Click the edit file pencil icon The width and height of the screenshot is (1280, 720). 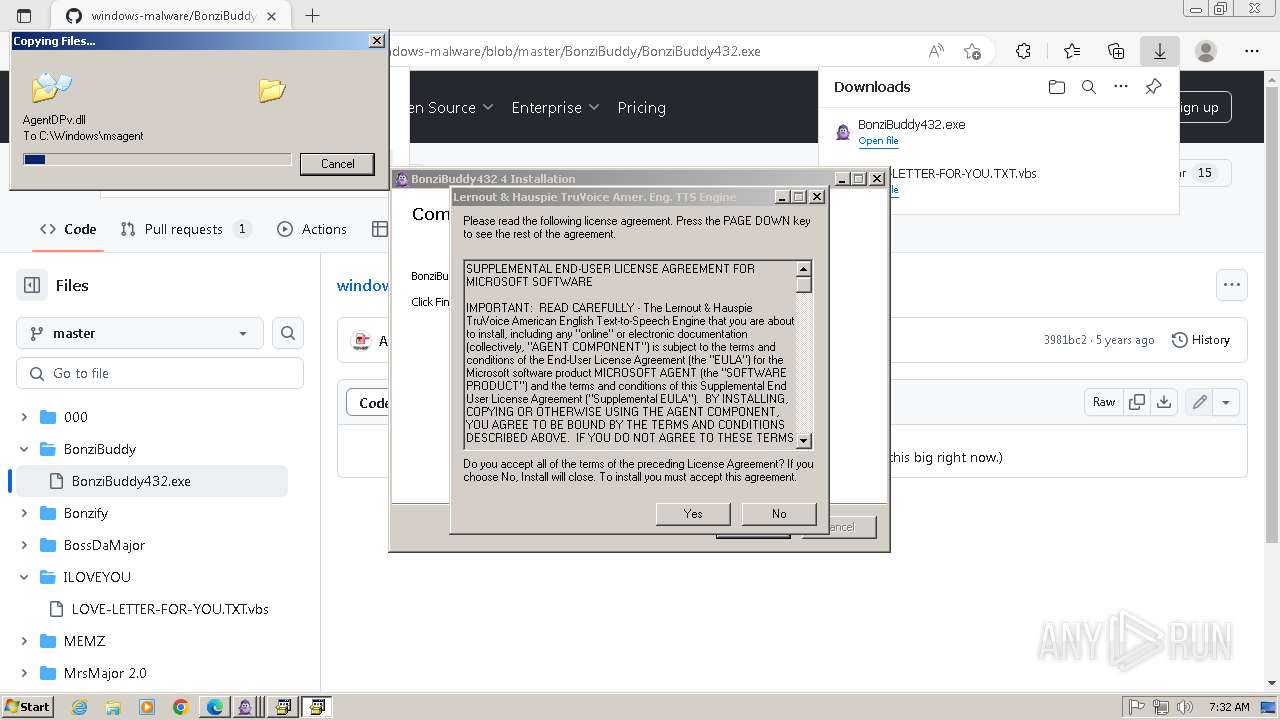tap(1199, 402)
